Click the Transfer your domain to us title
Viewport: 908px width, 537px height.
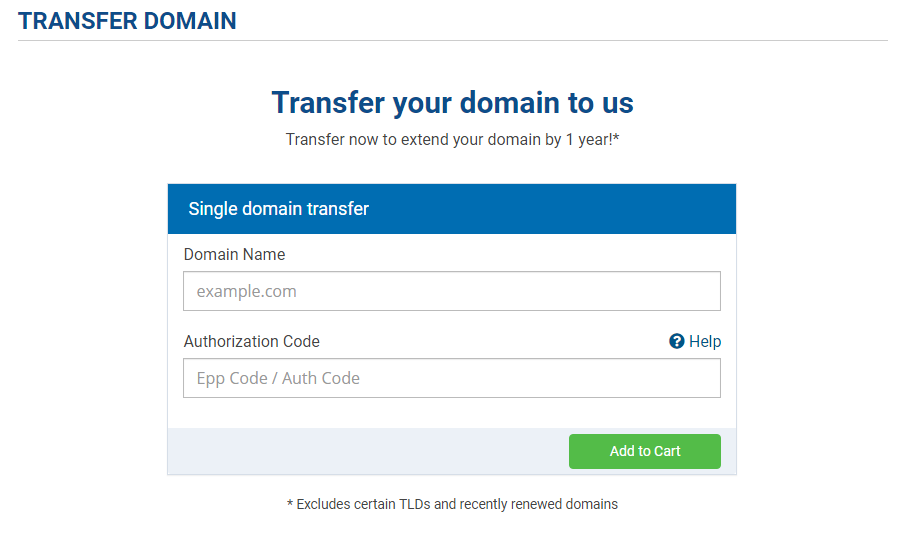pos(452,103)
